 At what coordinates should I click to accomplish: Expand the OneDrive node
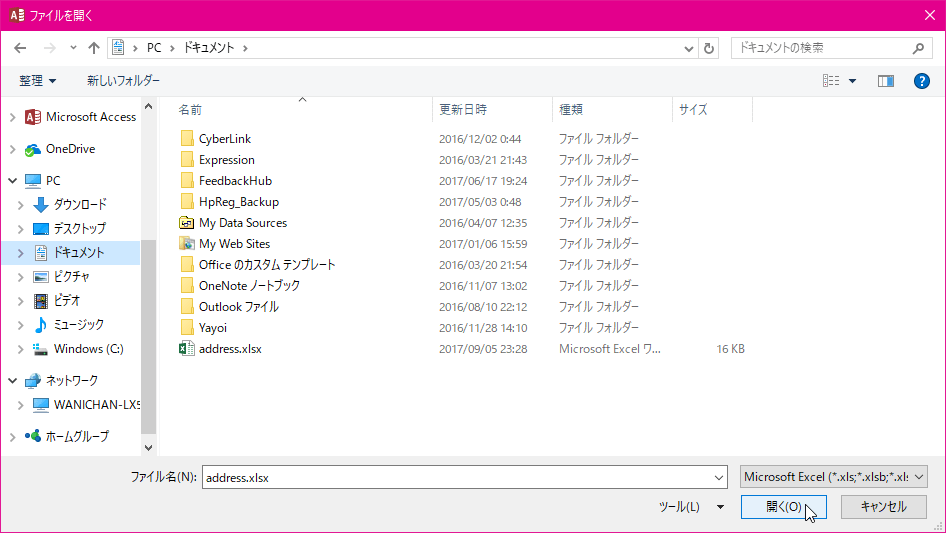tap(13, 149)
